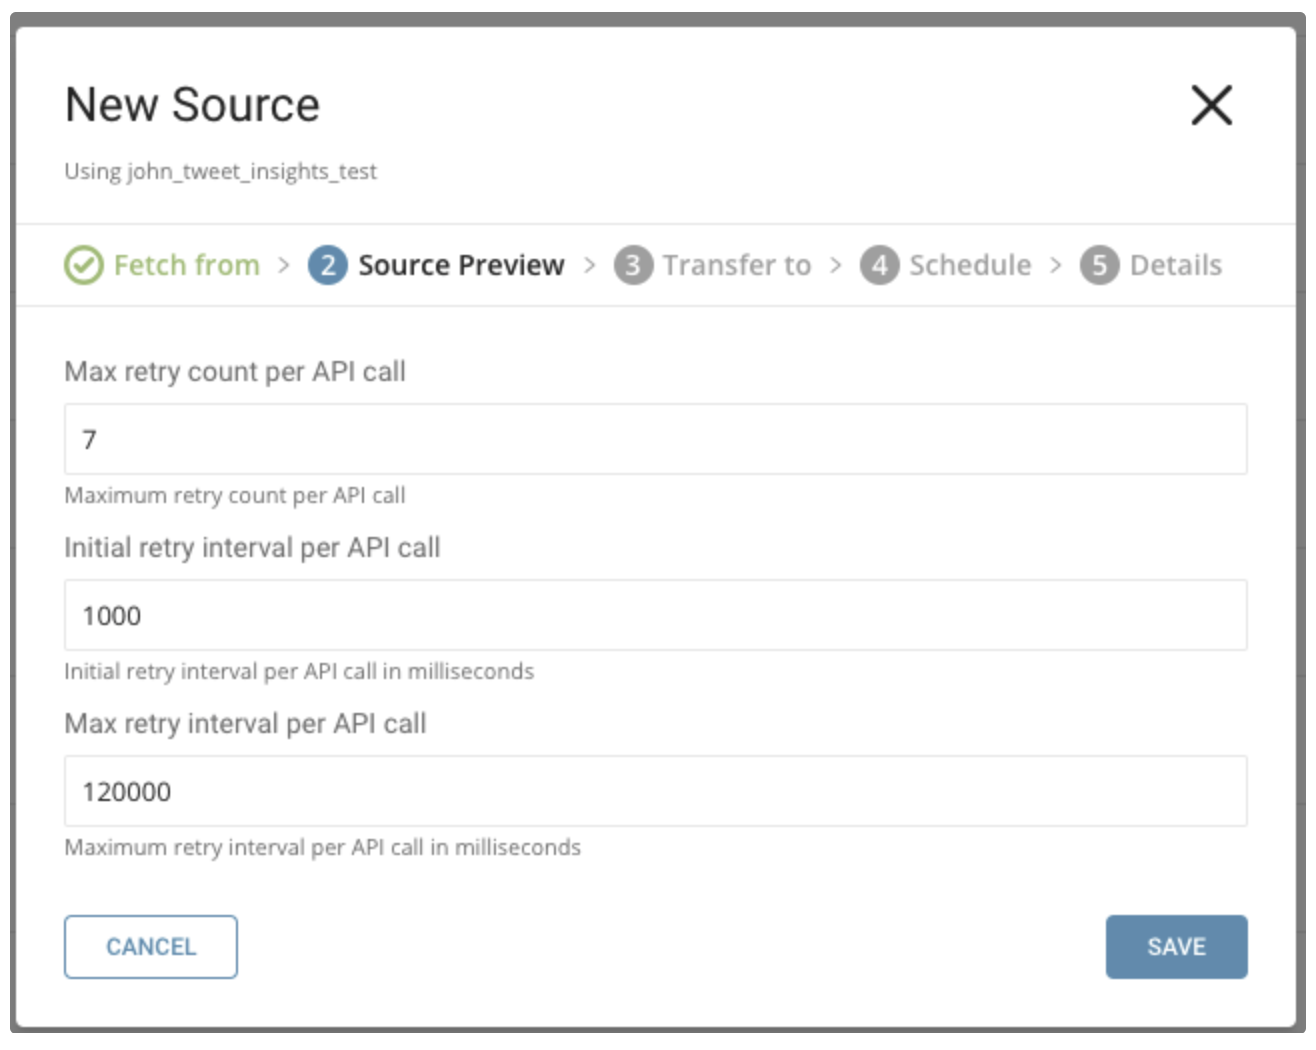Click the step 5 number circle
The height and width of the screenshot is (1050, 1316).
pos(1099,265)
